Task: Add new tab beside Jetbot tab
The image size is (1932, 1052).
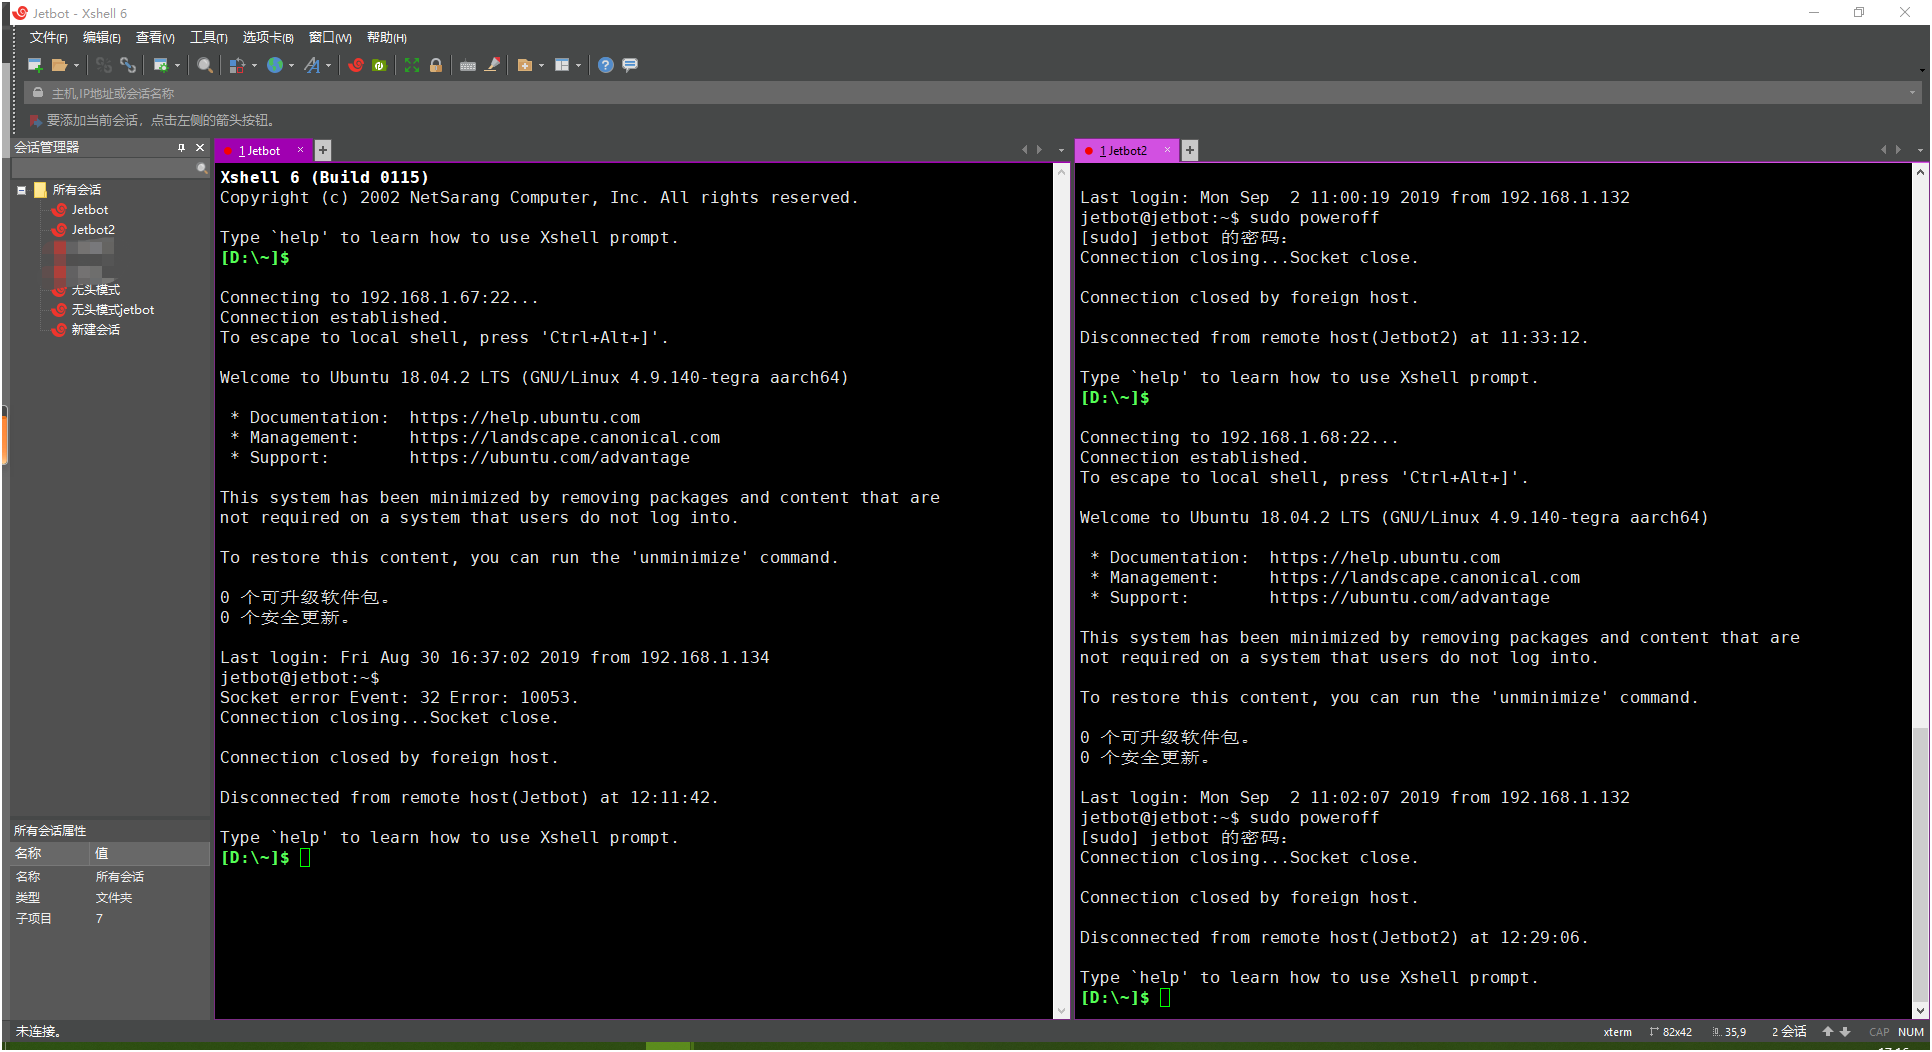Action: 323,150
